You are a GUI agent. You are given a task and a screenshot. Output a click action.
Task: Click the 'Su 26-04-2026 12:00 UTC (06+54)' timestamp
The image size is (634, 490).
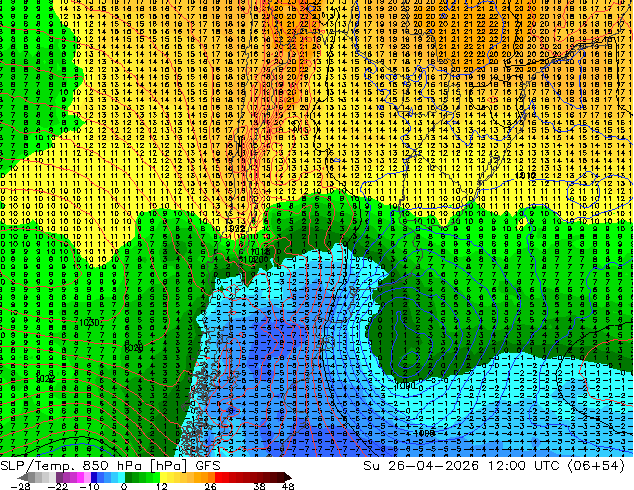pos(494,466)
